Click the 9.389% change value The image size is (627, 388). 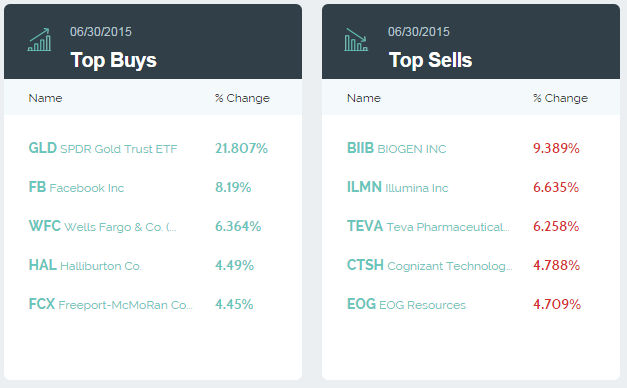point(556,148)
